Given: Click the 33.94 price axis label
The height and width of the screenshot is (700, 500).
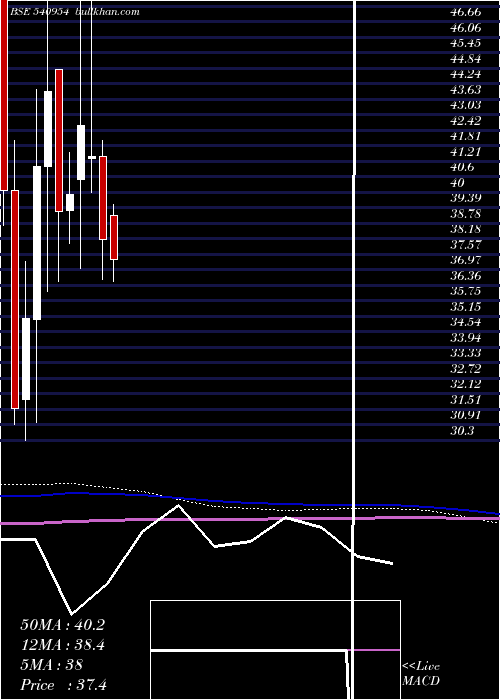Looking at the screenshot, I should pos(466,337).
